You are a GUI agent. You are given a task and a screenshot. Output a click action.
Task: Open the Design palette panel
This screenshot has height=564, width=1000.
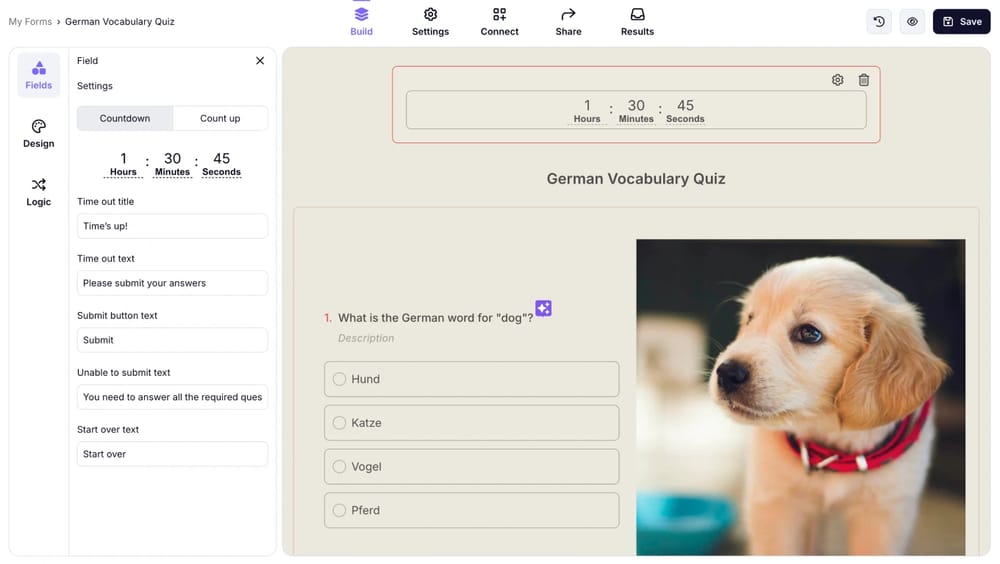pyautogui.click(x=38, y=134)
